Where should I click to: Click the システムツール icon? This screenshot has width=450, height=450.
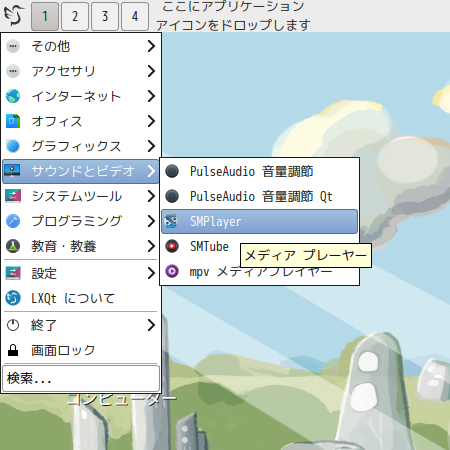[x=13, y=196]
